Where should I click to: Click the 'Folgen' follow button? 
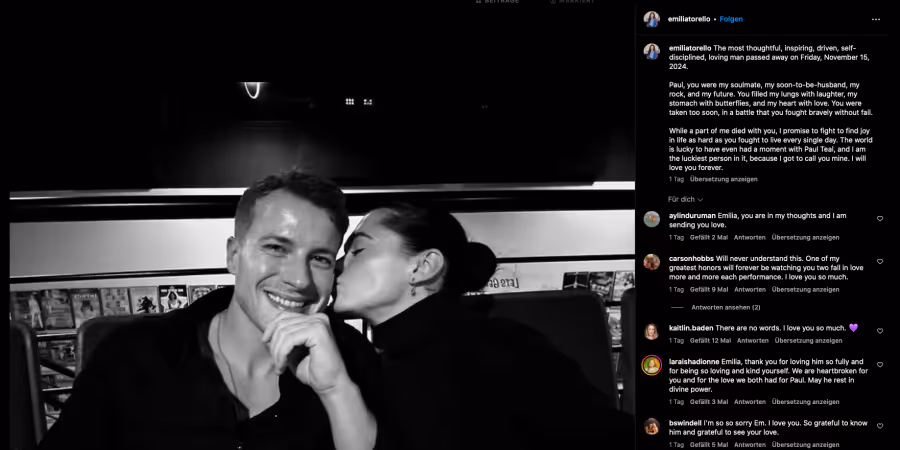731,19
